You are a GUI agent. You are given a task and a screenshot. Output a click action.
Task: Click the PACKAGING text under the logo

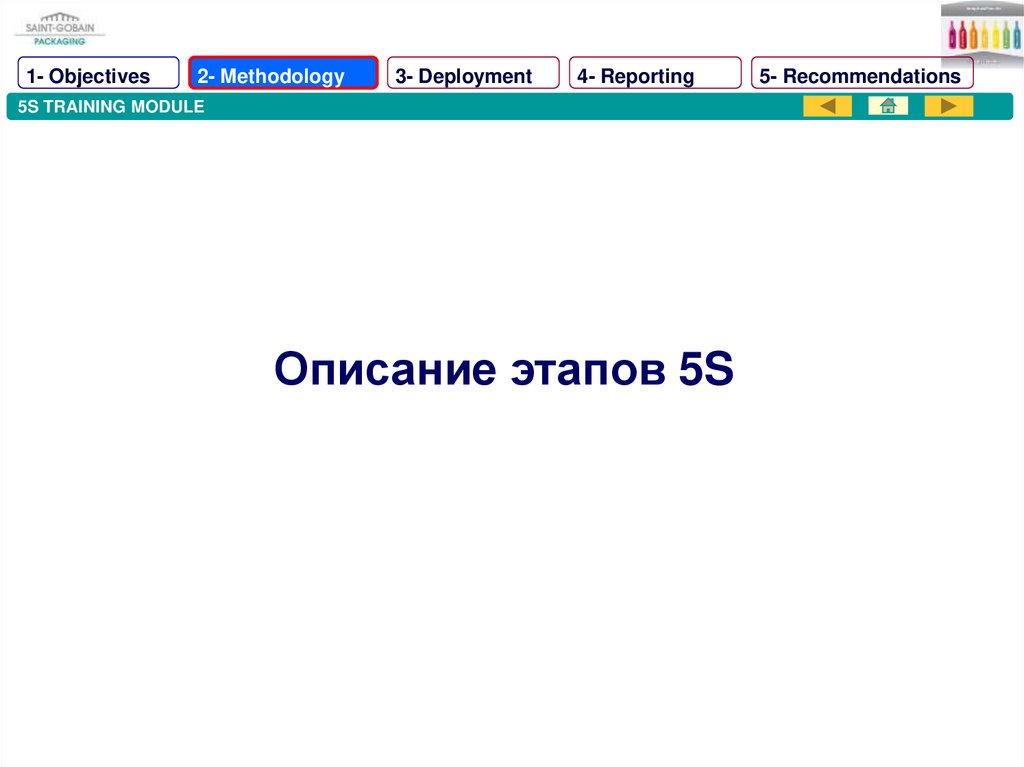coord(59,41)
